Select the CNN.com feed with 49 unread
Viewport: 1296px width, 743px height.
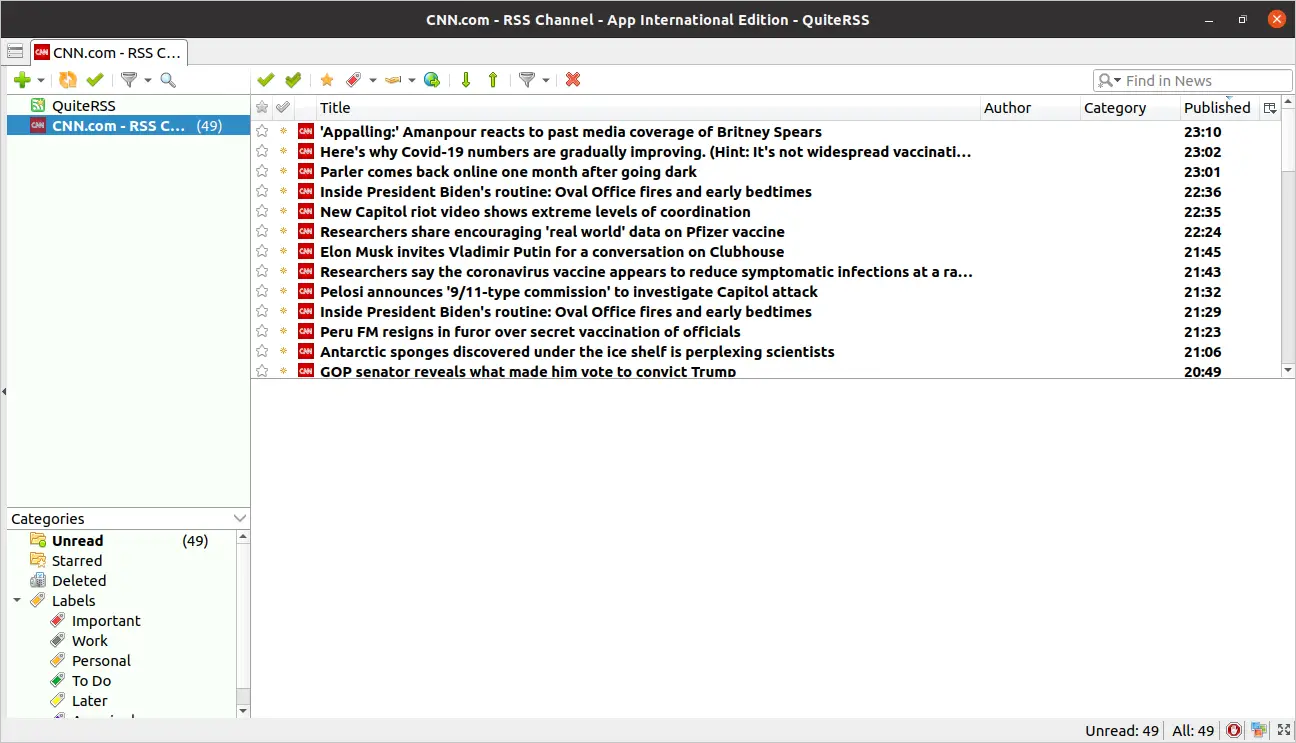pyautogui.click(x=128, y=125)
